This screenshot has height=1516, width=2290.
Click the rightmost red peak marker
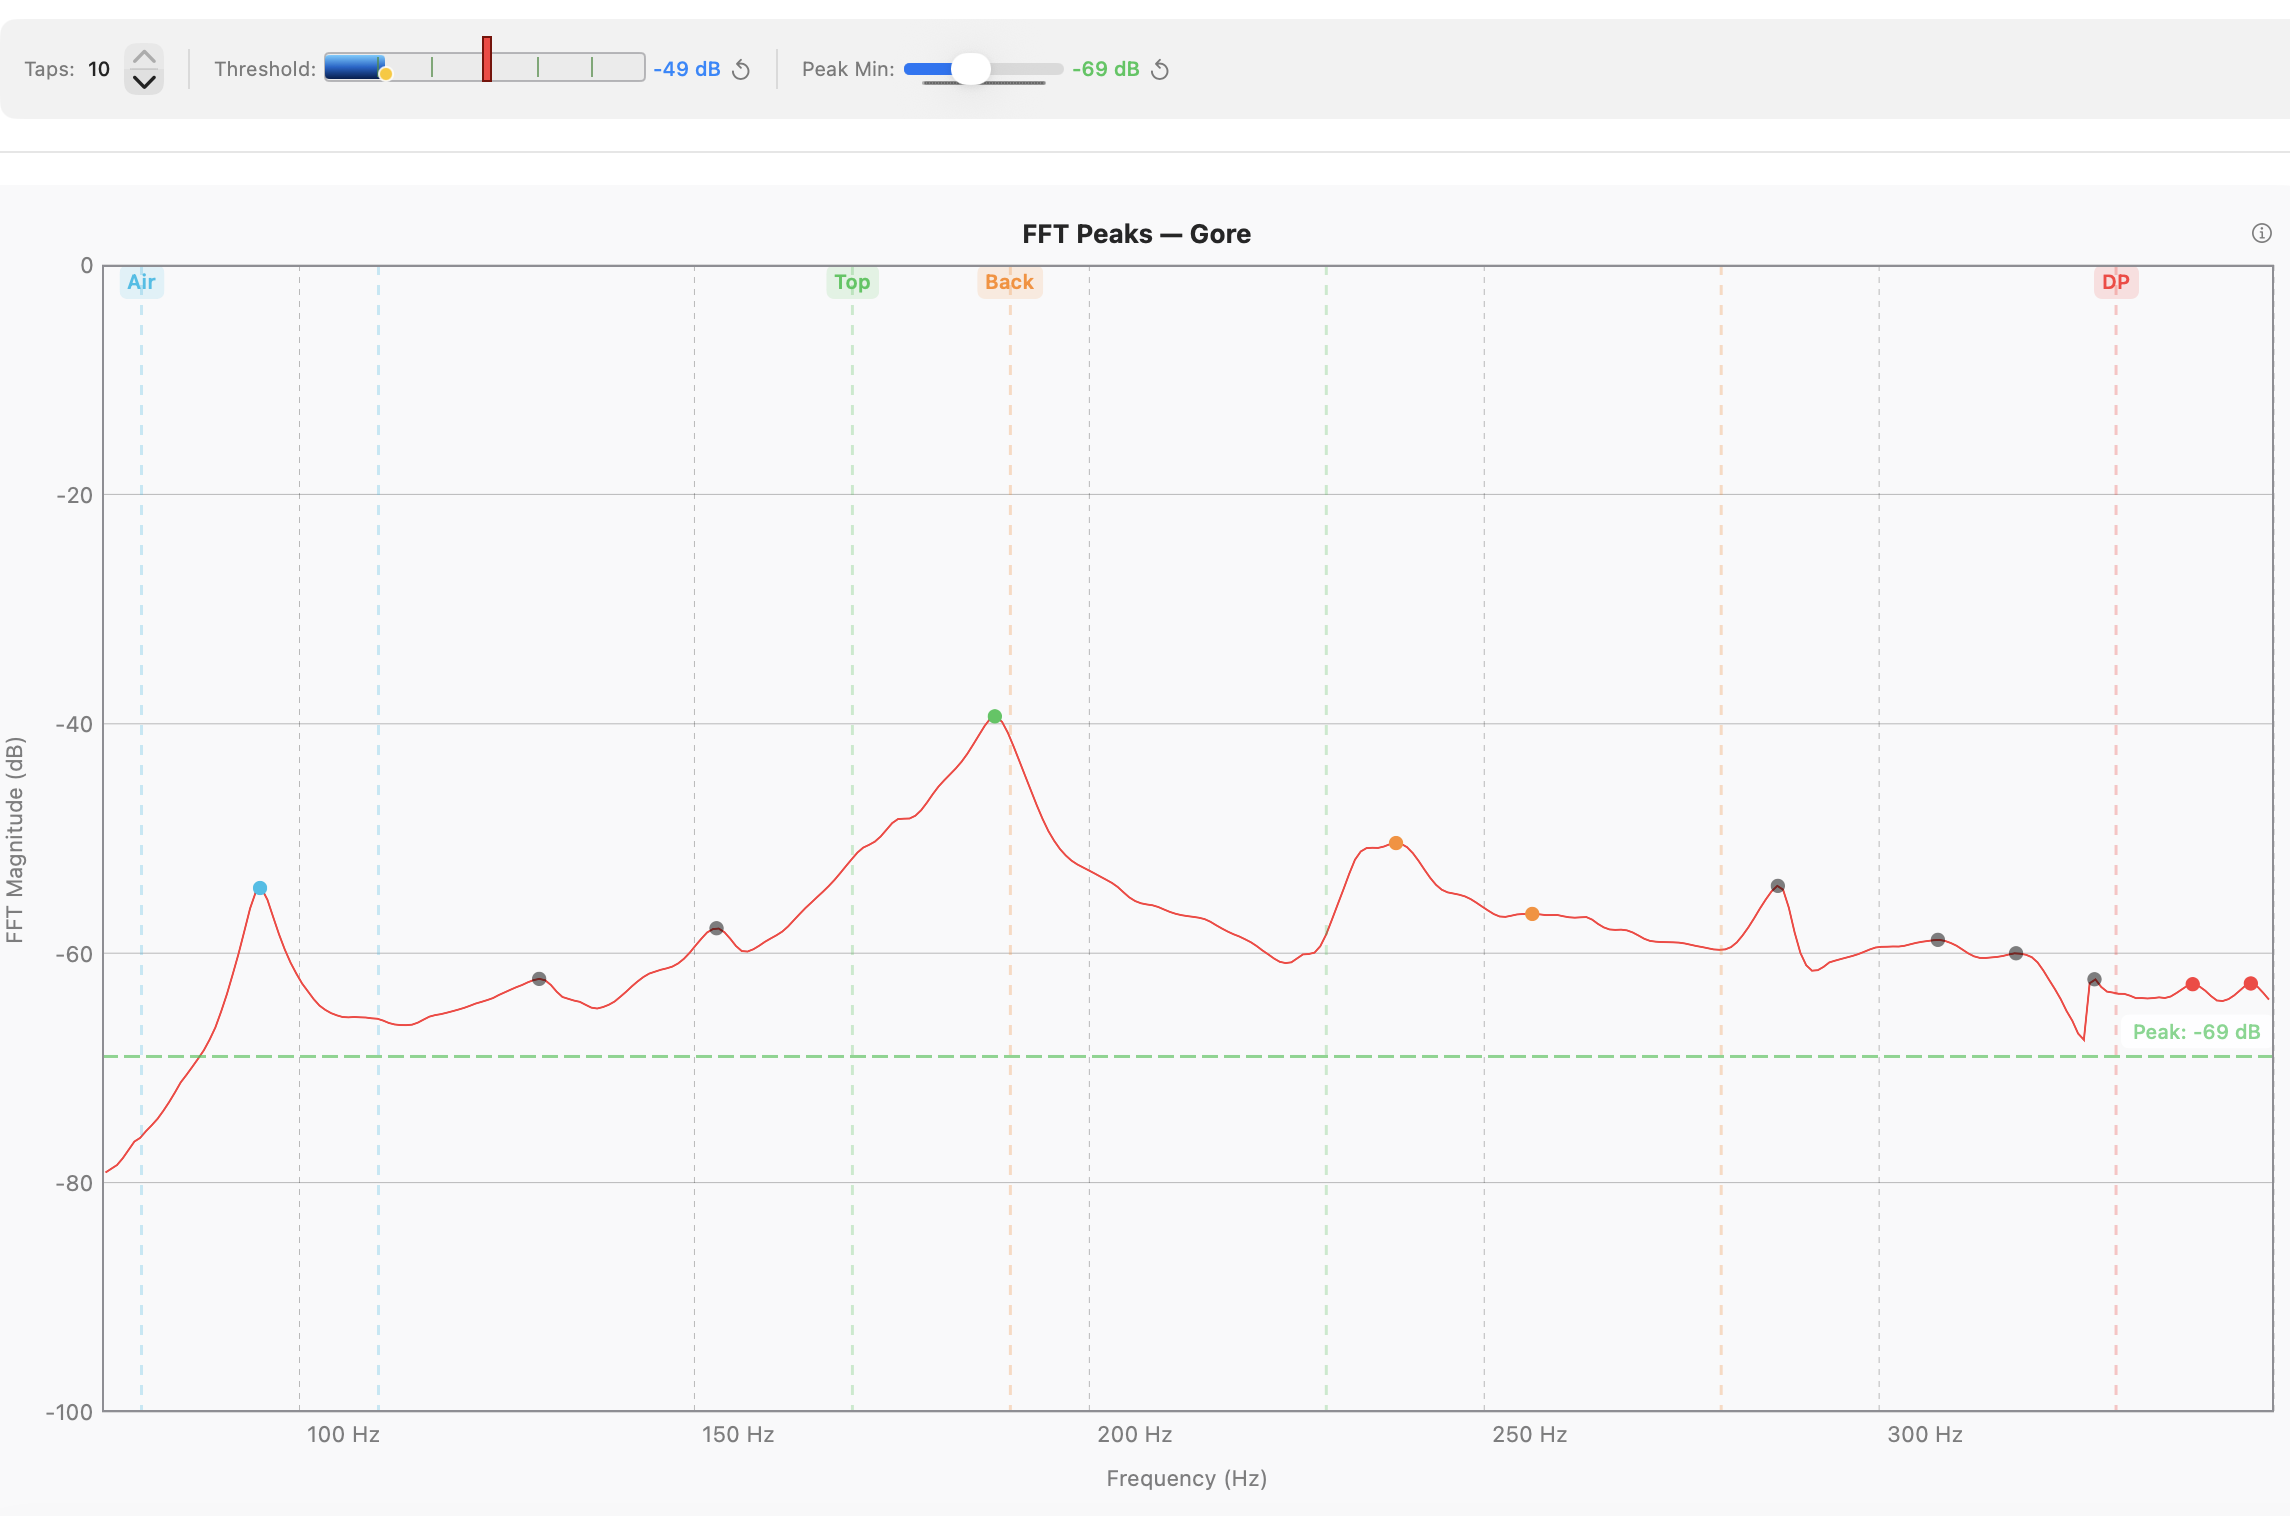tap(2251, 984)
